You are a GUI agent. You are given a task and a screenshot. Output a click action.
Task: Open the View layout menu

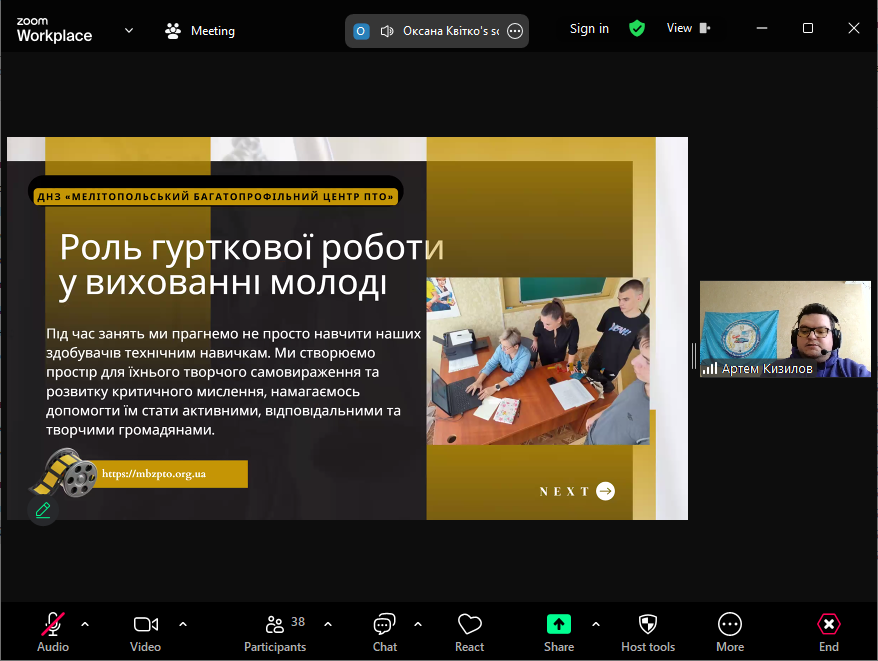click(x=688, y=28)
